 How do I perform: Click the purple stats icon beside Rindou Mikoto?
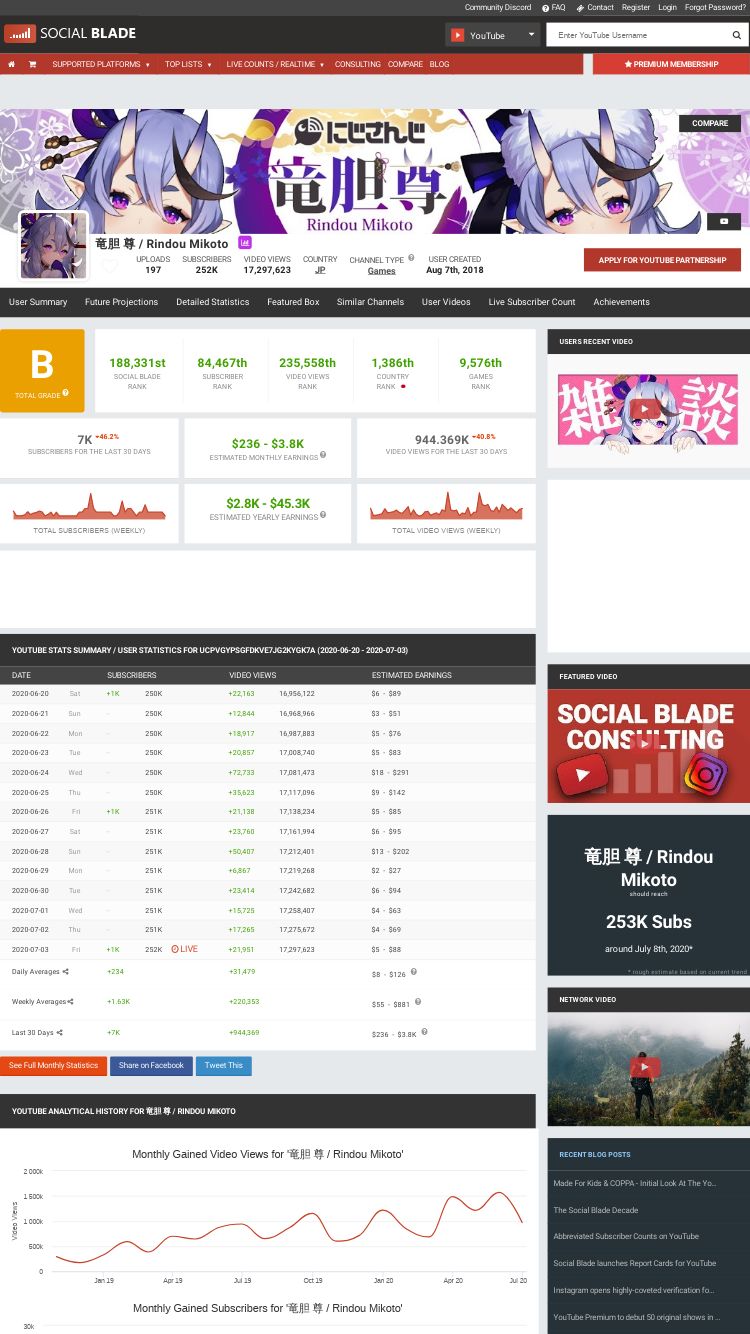click(245, 243)
